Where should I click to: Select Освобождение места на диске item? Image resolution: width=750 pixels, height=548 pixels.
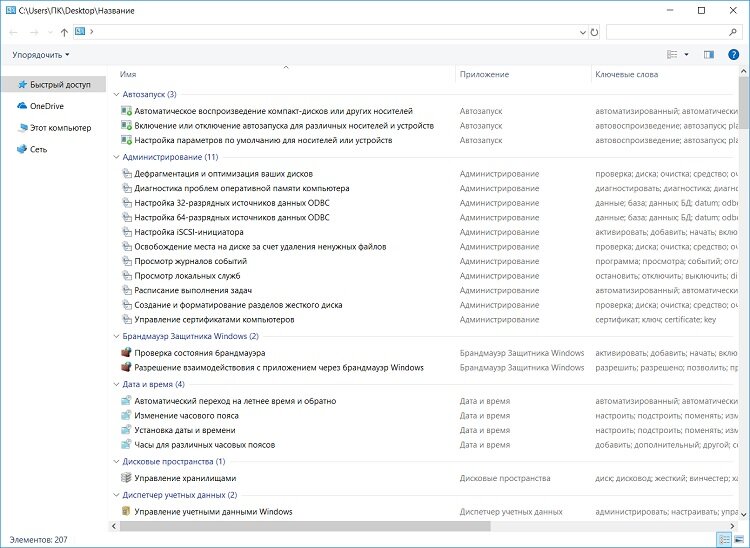260,247
